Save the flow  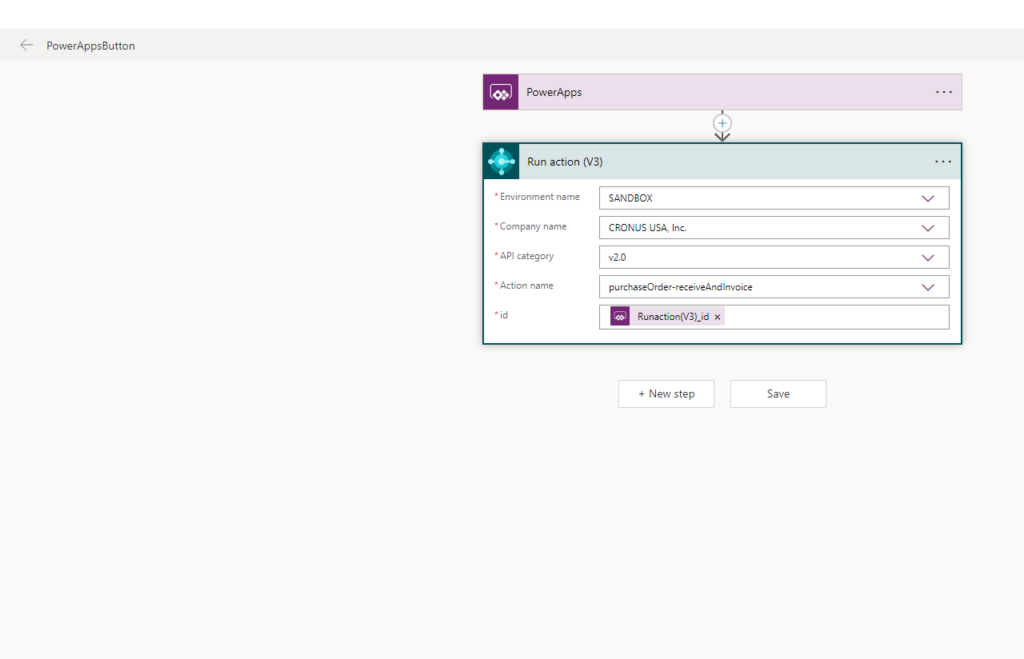click(x=778, y=394)
